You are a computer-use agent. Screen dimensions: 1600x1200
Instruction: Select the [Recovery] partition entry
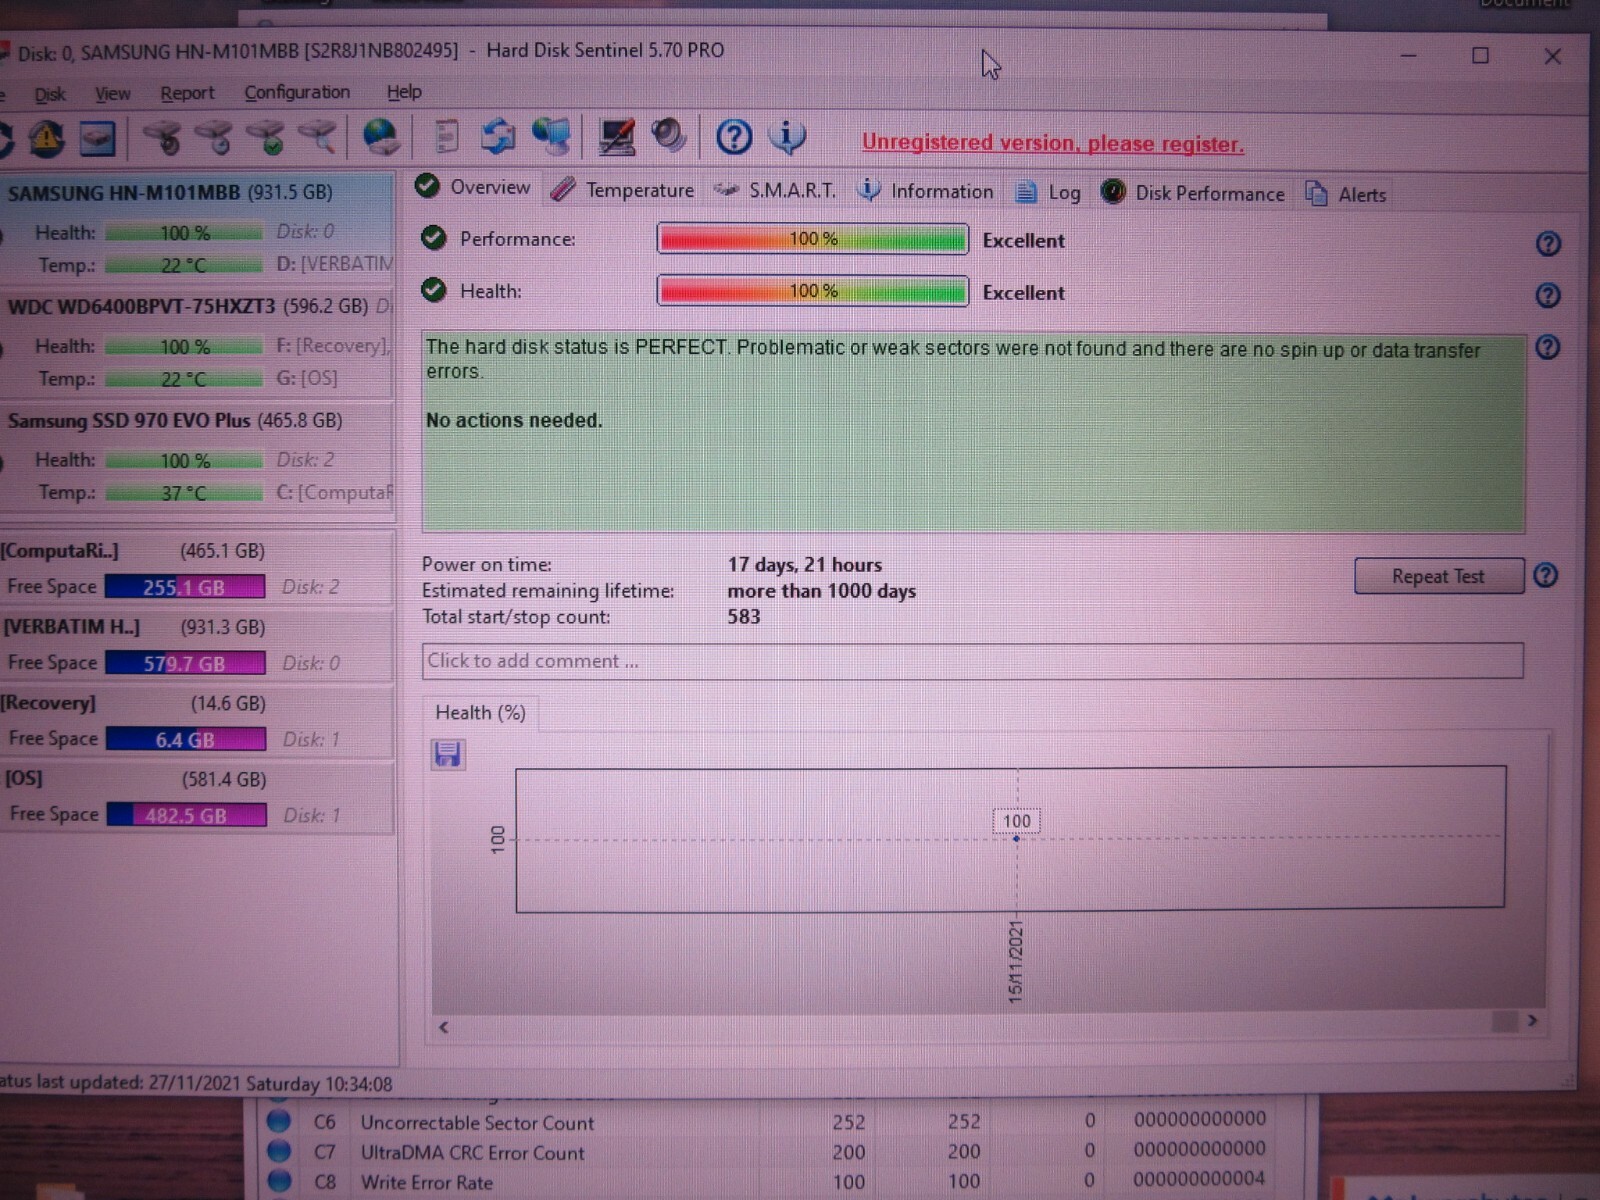pos(196,720)
